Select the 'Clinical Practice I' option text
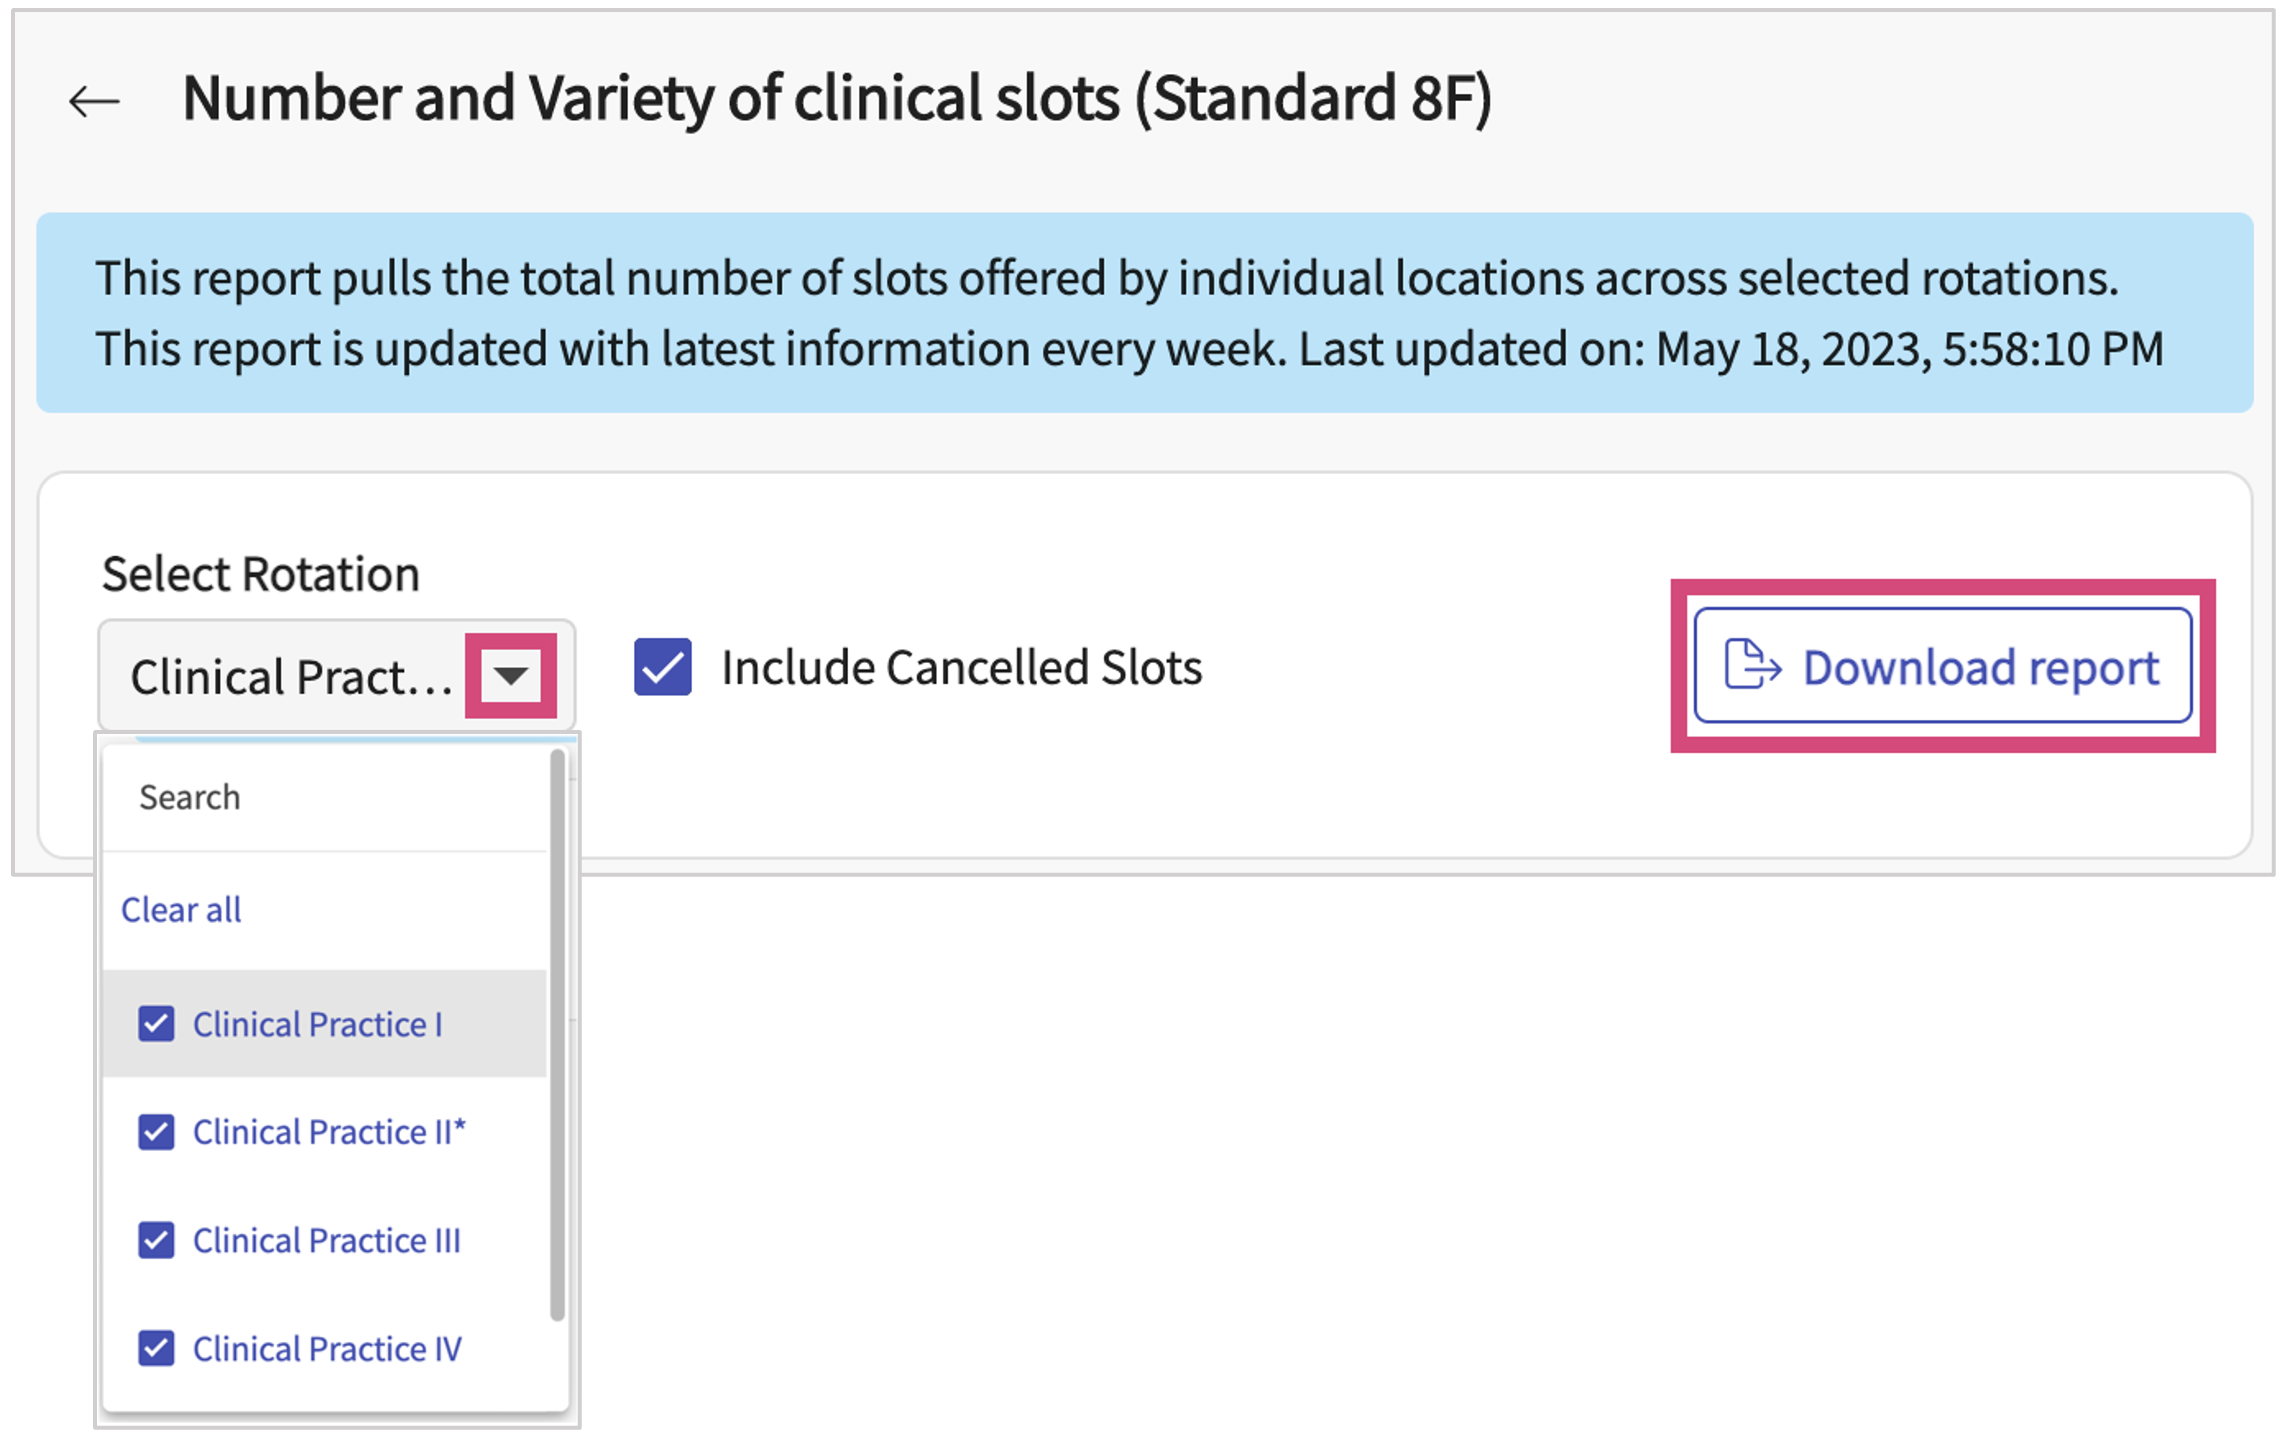The image size is (2284, 1440). tap(317, 1024)
